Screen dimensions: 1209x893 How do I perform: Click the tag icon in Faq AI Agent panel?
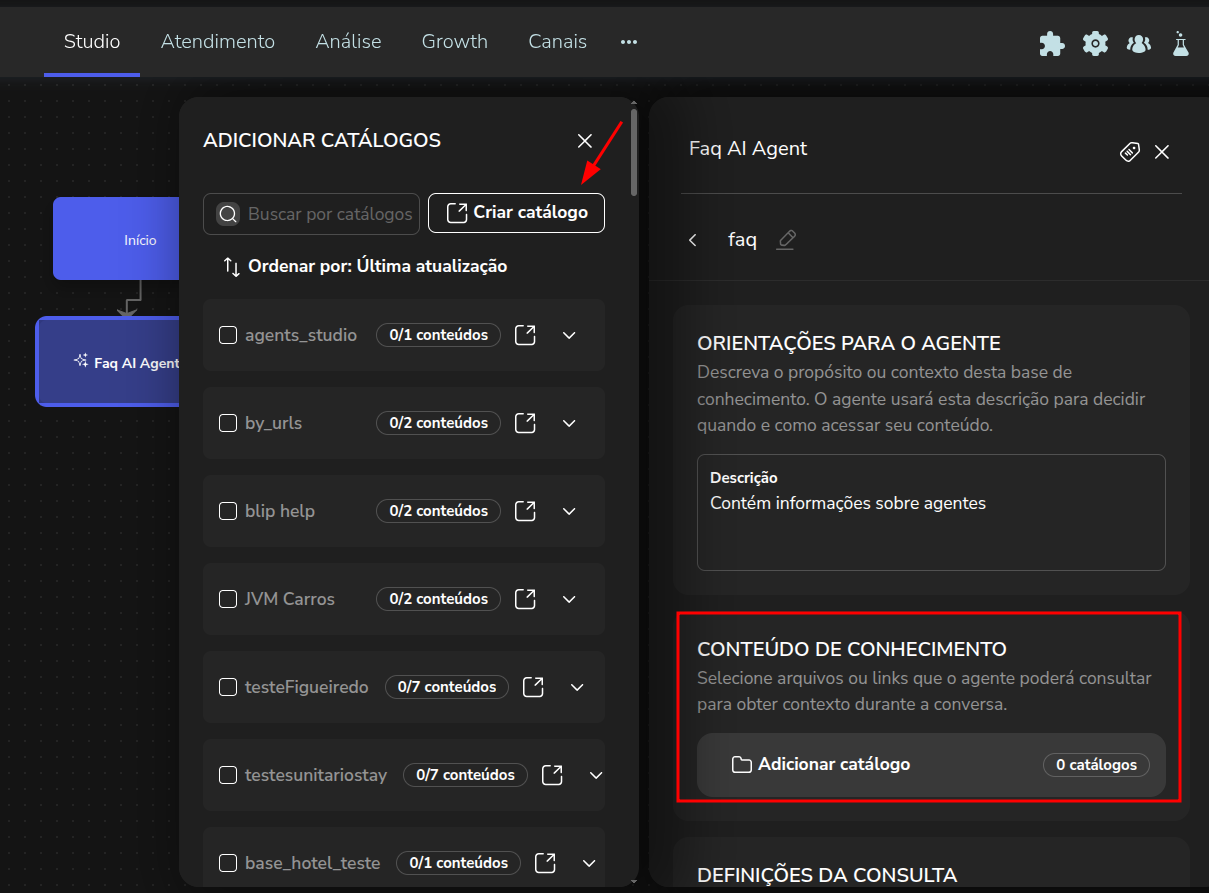[x=1130, y=152]
